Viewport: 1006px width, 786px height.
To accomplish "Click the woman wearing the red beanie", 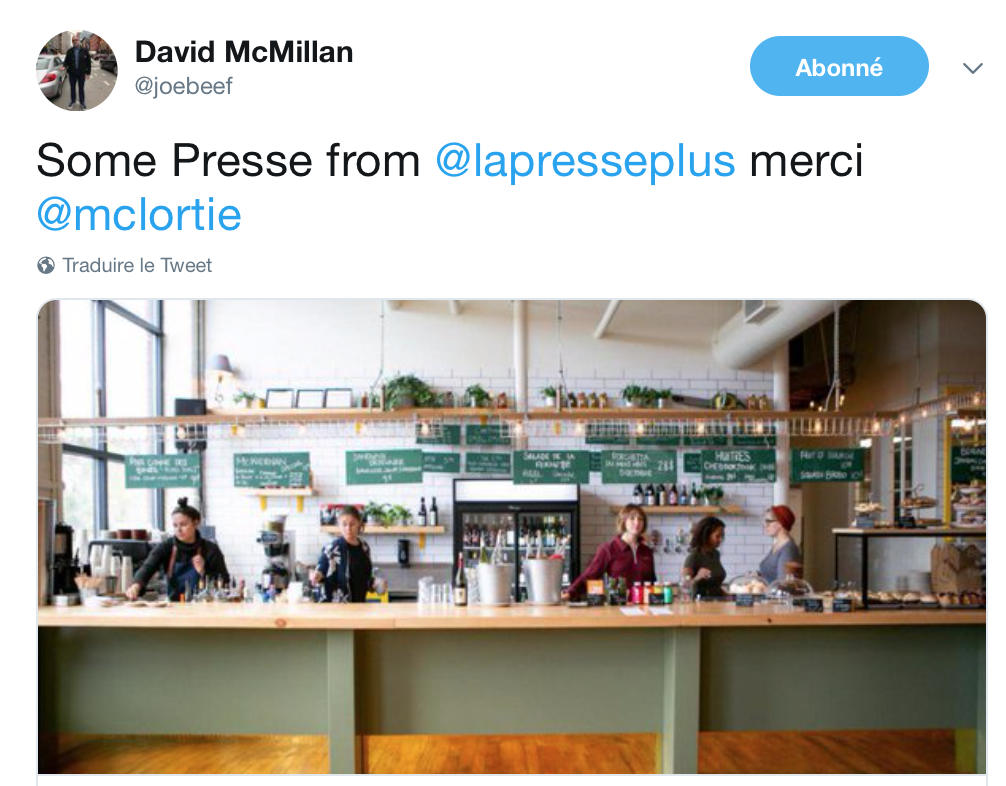I will [778, 544].
